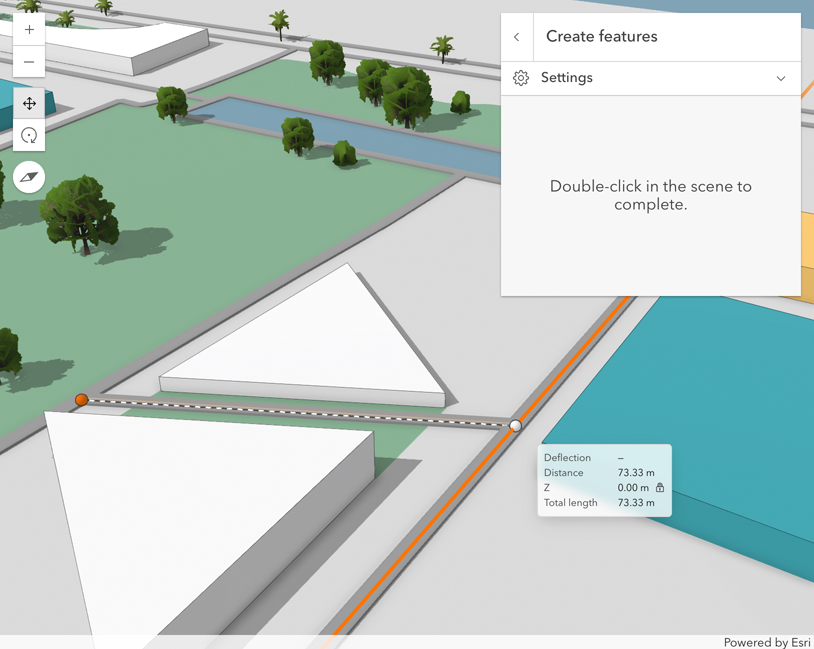Click the Settings row in the panel
This screenshot has height=649, width=814.
pyautogui.click(x=650, y=77)
